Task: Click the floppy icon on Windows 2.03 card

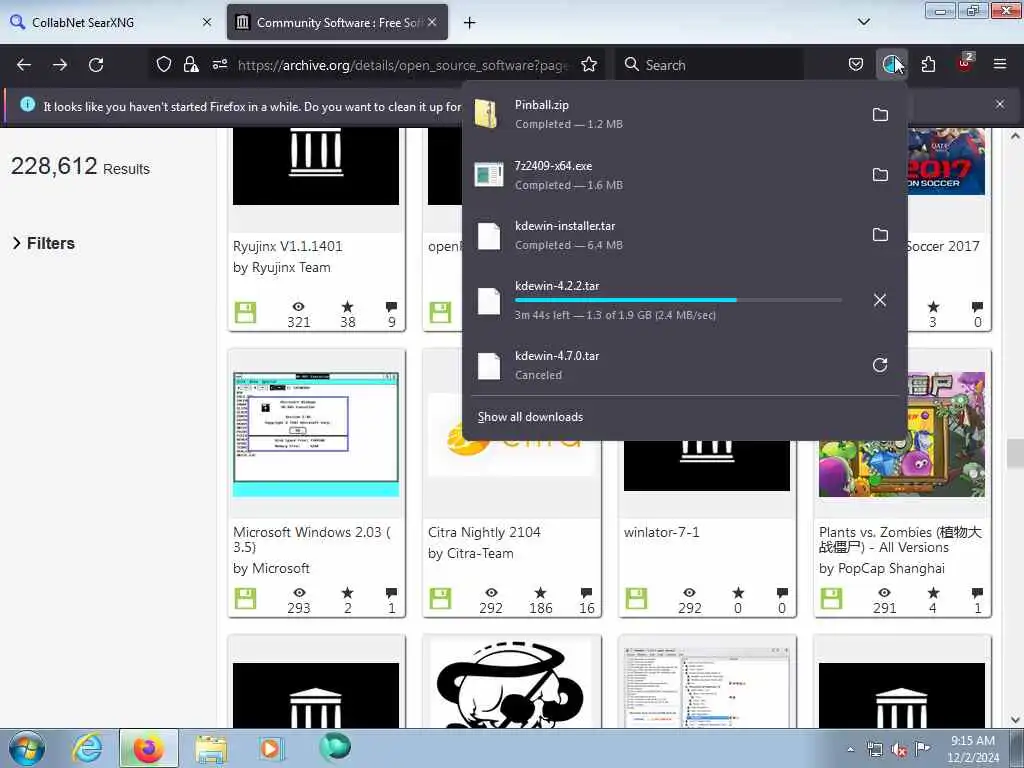Action: (246, 598)
